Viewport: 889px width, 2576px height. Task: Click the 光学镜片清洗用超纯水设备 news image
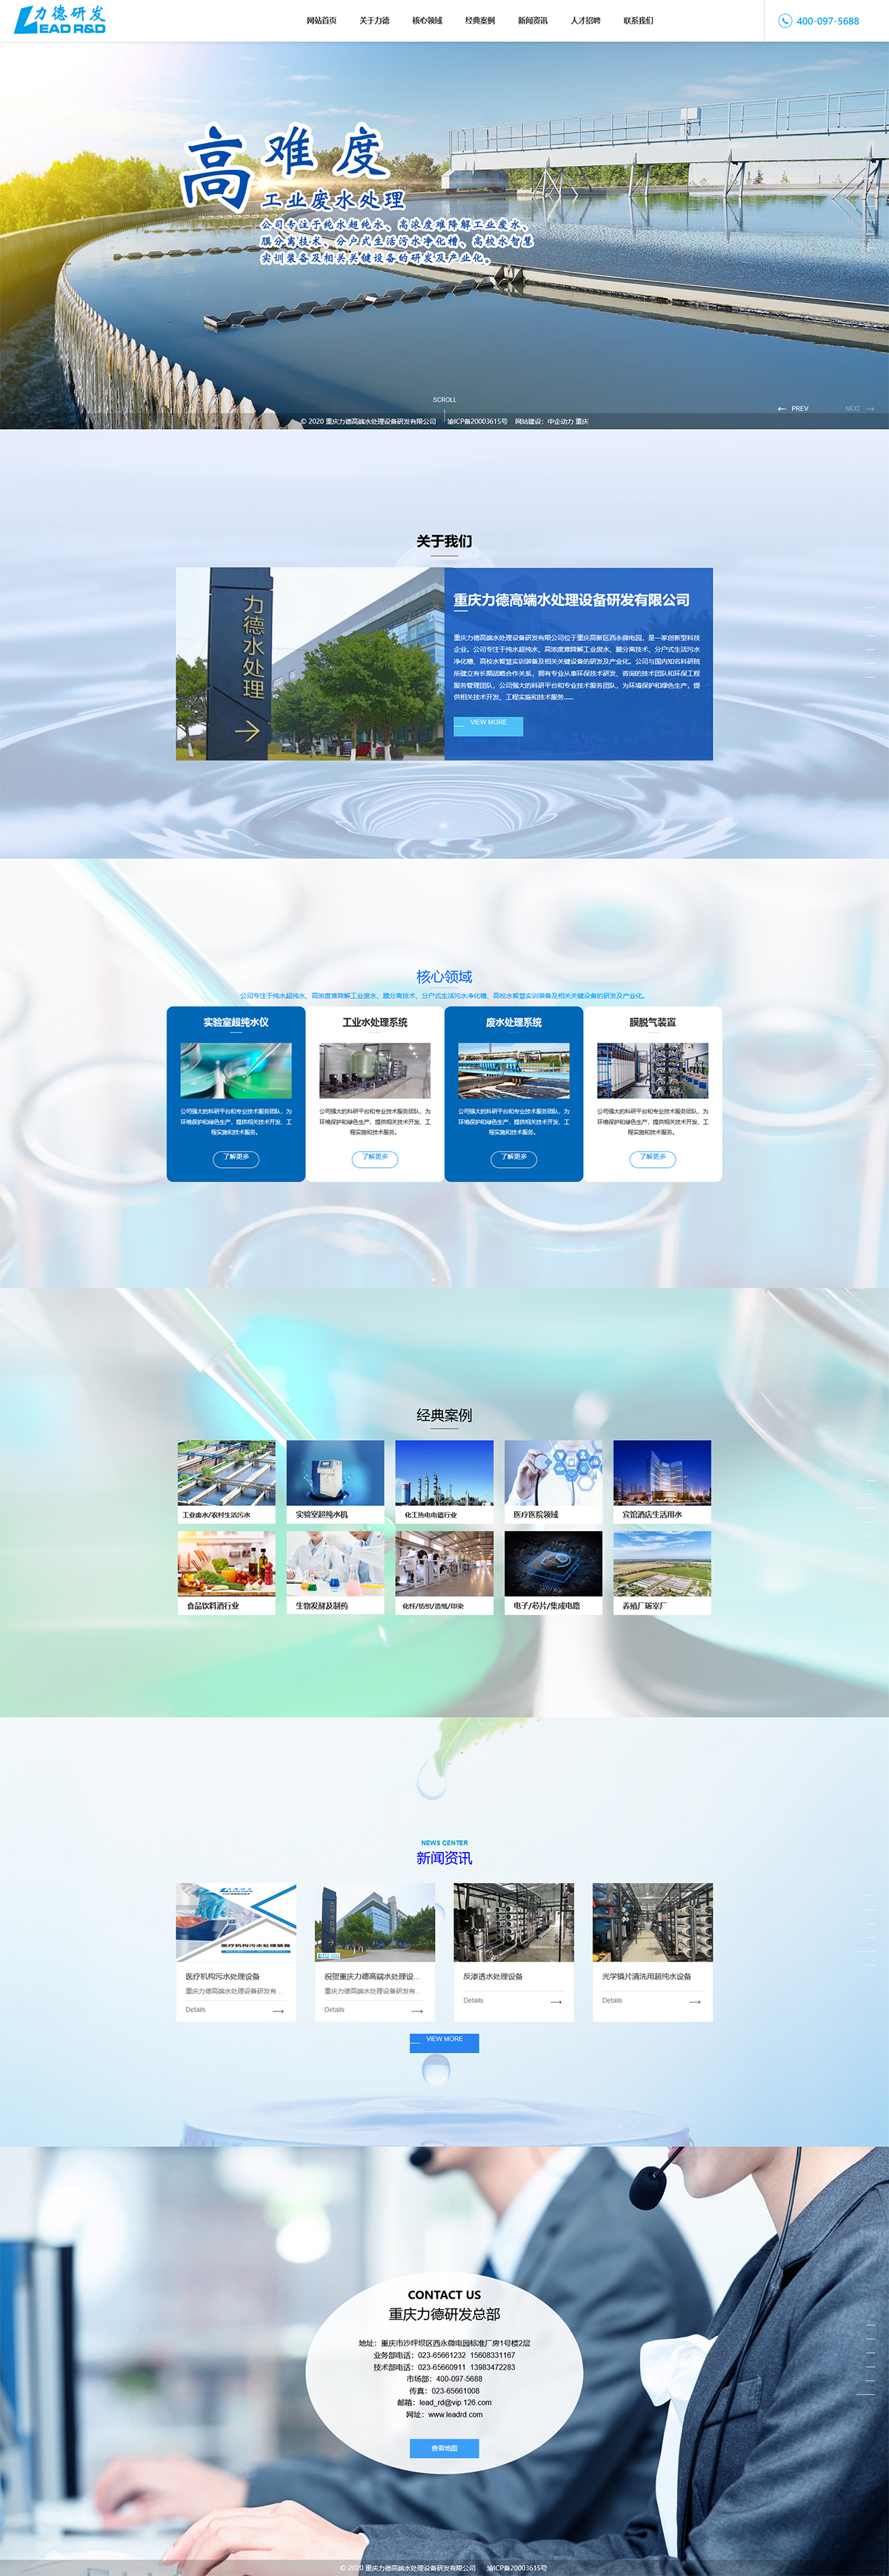tap(653, 1923)
